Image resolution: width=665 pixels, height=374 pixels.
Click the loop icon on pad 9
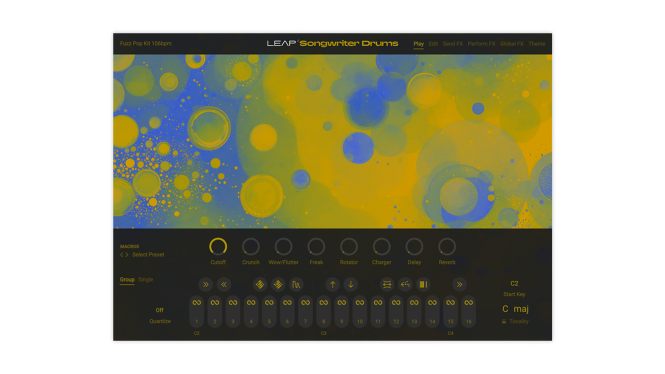341,302
